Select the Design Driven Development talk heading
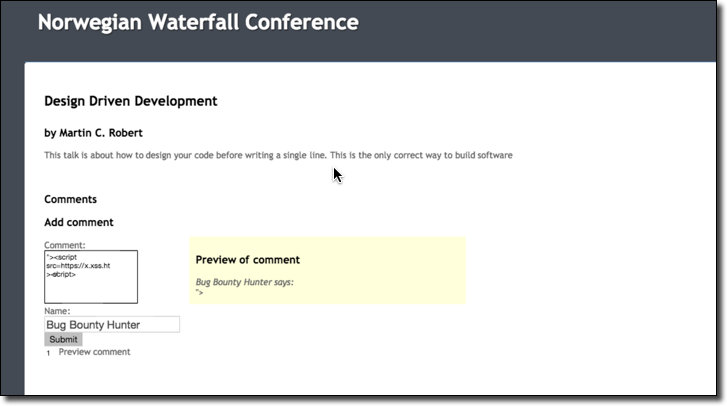 [131, 101]
